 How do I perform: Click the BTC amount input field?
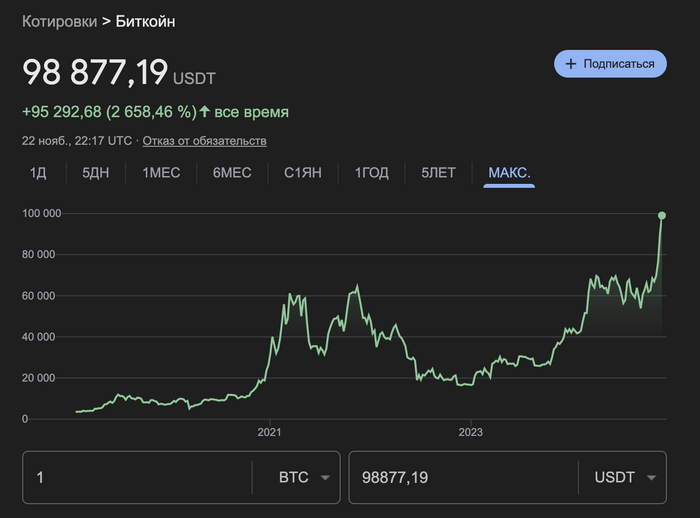coord(137,478)
